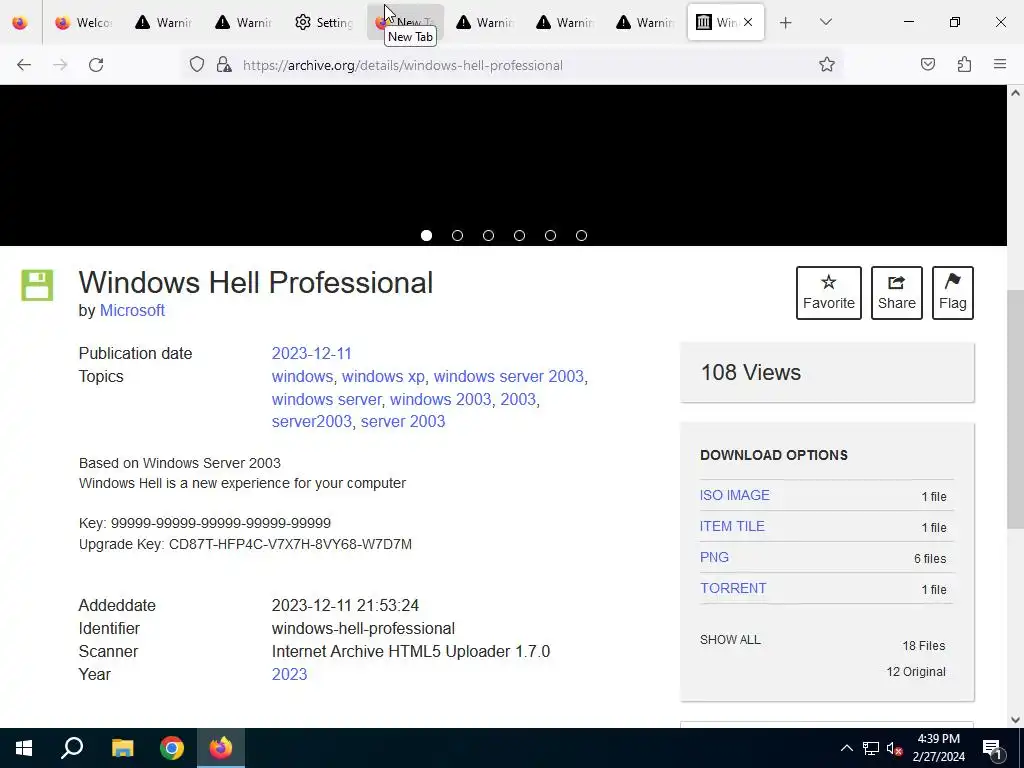The height and width of the screenshot is (768, 1024).
Task: Expand the list all tabs chevron
Action: point(825,22)
